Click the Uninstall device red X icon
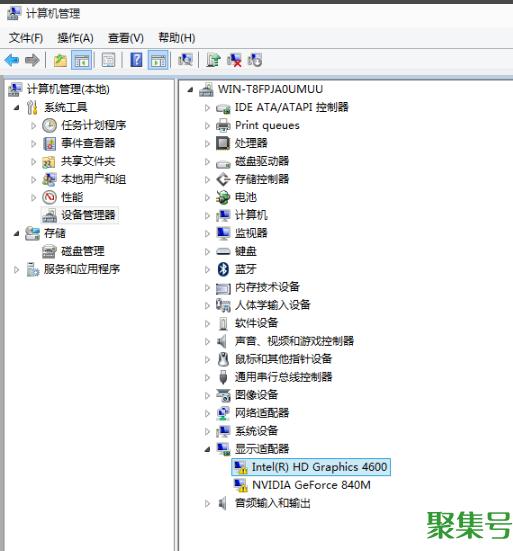Image resolution: width=513 pixels, height=551 pixels. 234,60
